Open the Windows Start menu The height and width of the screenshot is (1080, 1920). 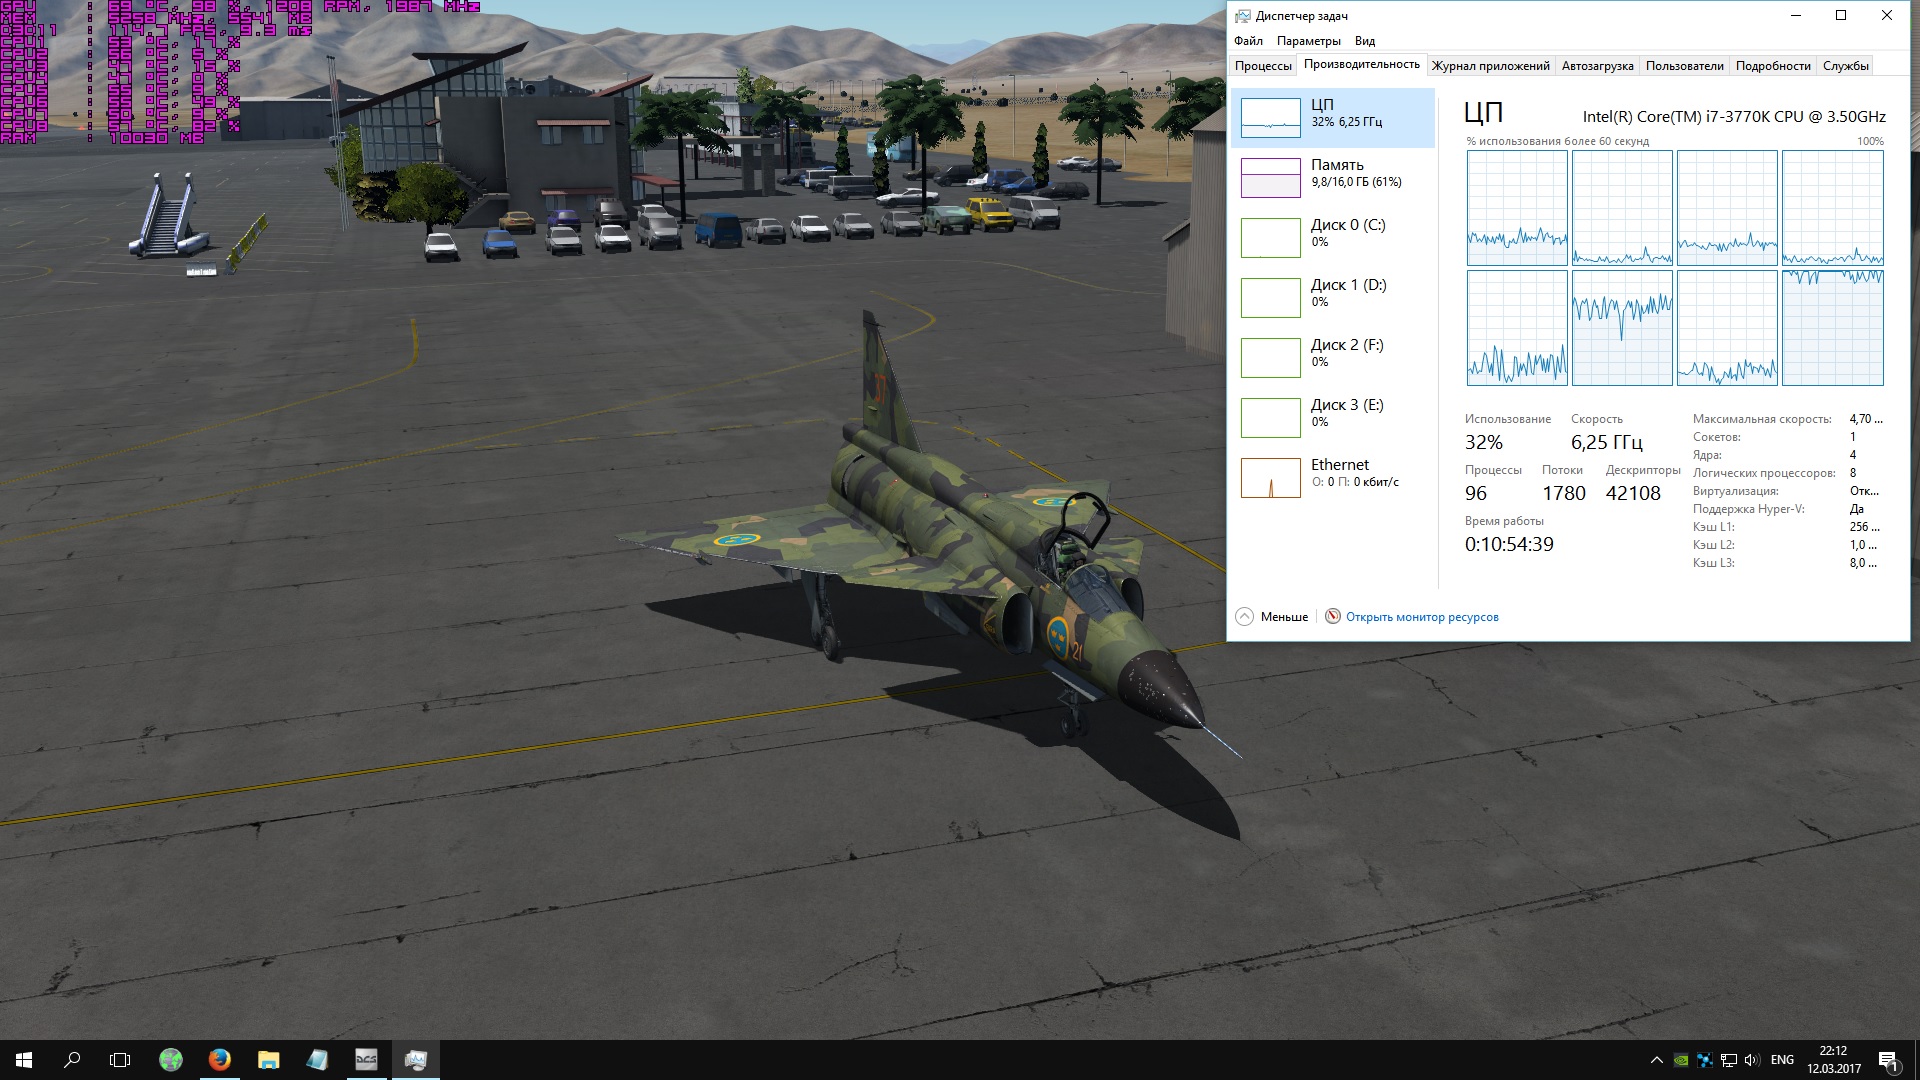tap(24, 1060)
